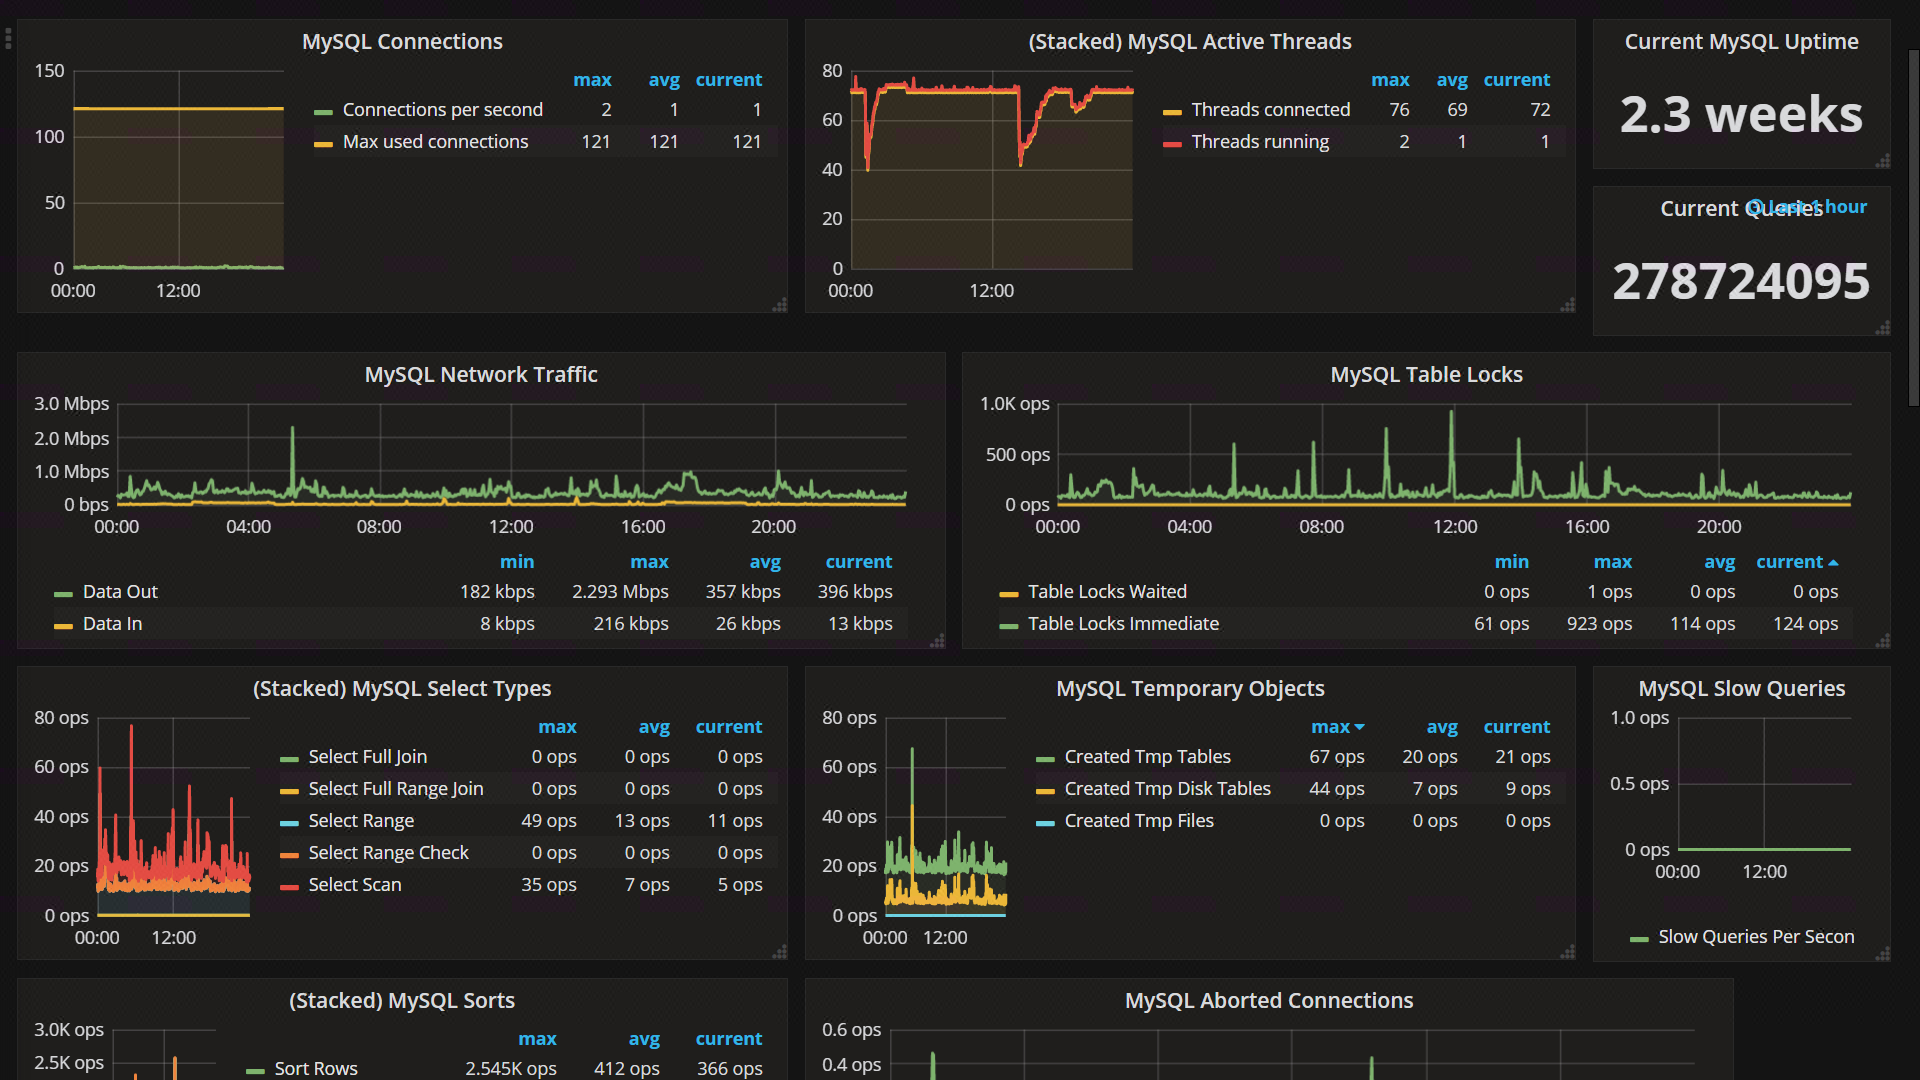Sort Temporary Objects legend by max
This screenshot has width=1920, height=1080.
coord(1337,727)
